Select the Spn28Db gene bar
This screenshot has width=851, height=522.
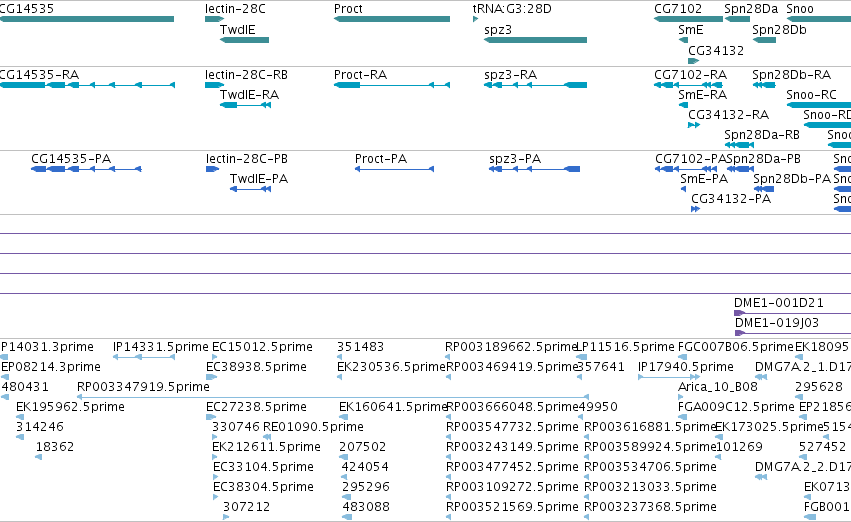click(764, 40)
